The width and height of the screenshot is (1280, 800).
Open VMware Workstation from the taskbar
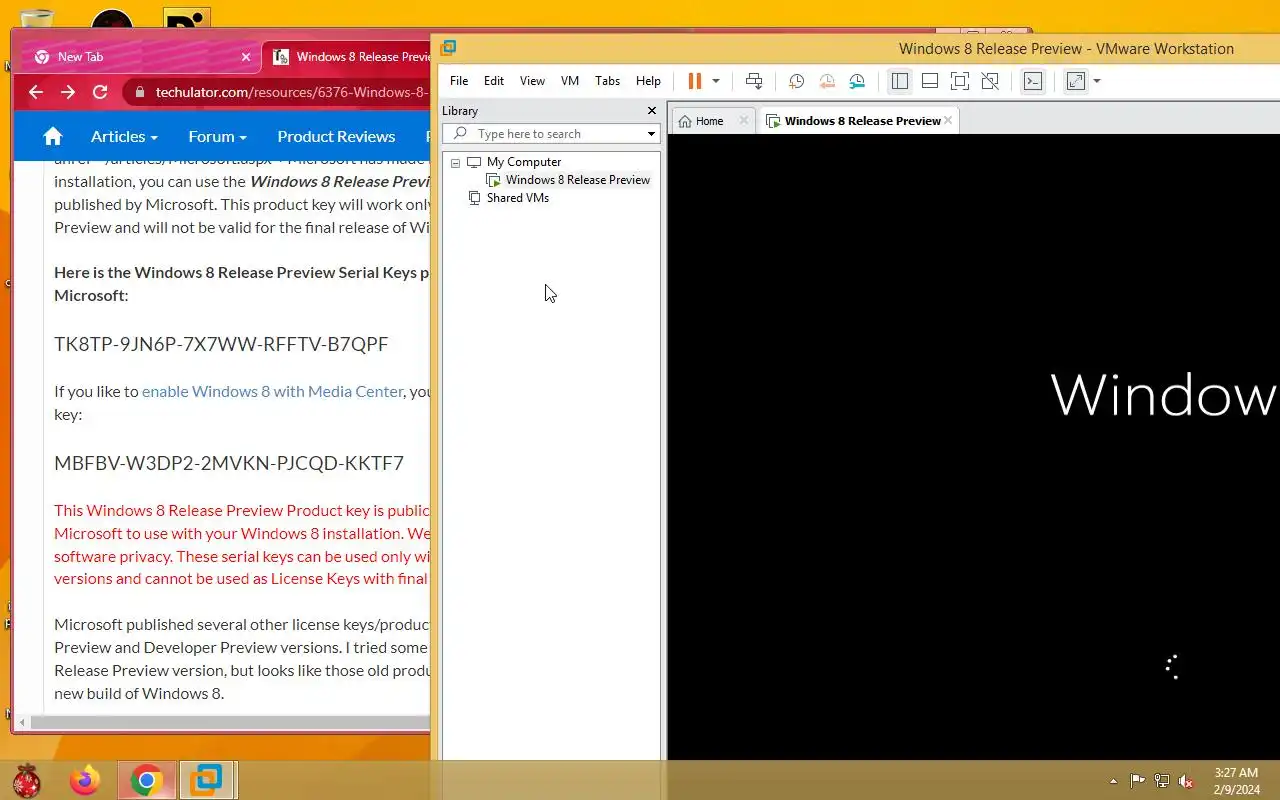point(207,780)
